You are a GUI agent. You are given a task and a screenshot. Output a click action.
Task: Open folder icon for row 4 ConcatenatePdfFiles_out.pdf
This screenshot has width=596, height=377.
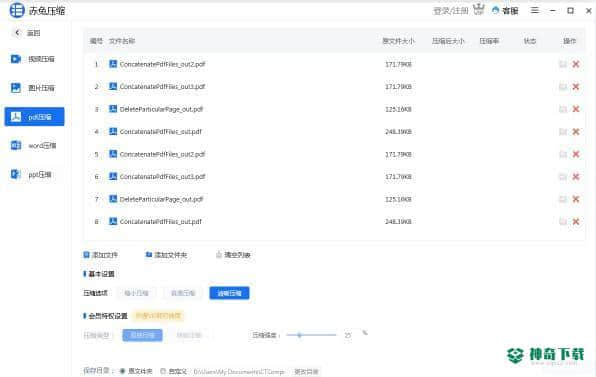pos(563,131)
